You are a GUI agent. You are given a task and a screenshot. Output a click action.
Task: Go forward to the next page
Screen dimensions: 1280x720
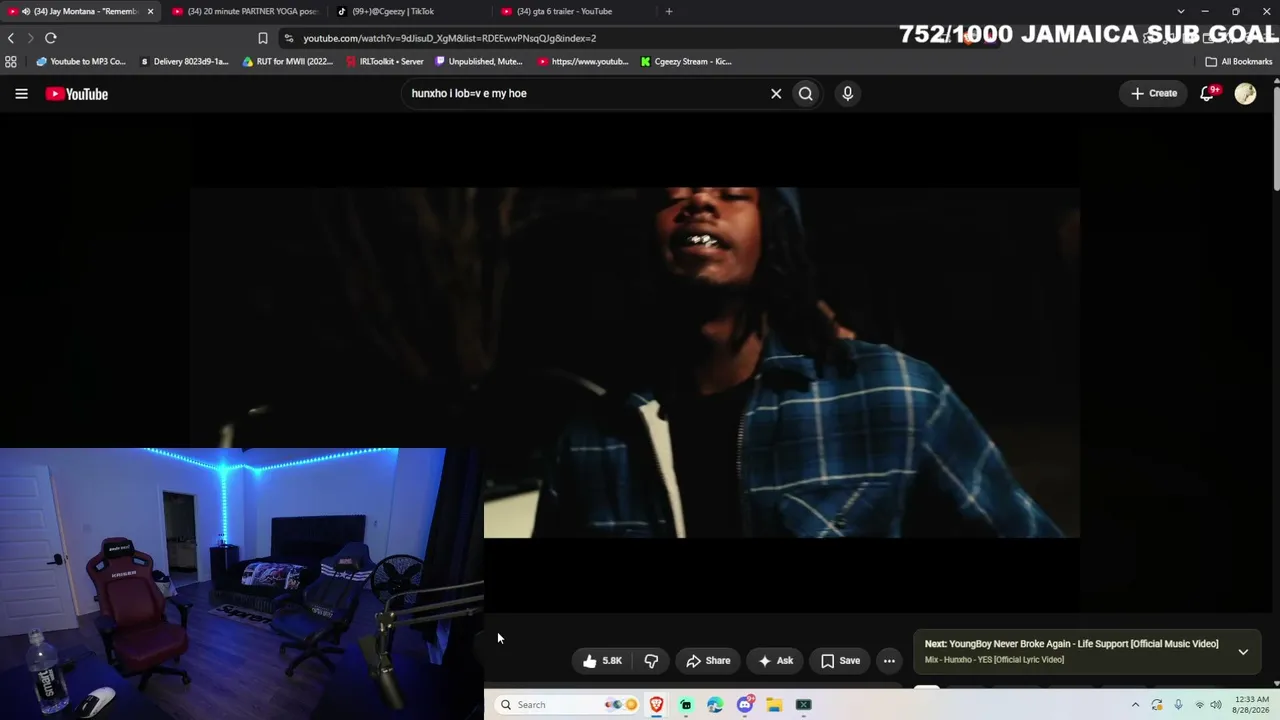30,38
